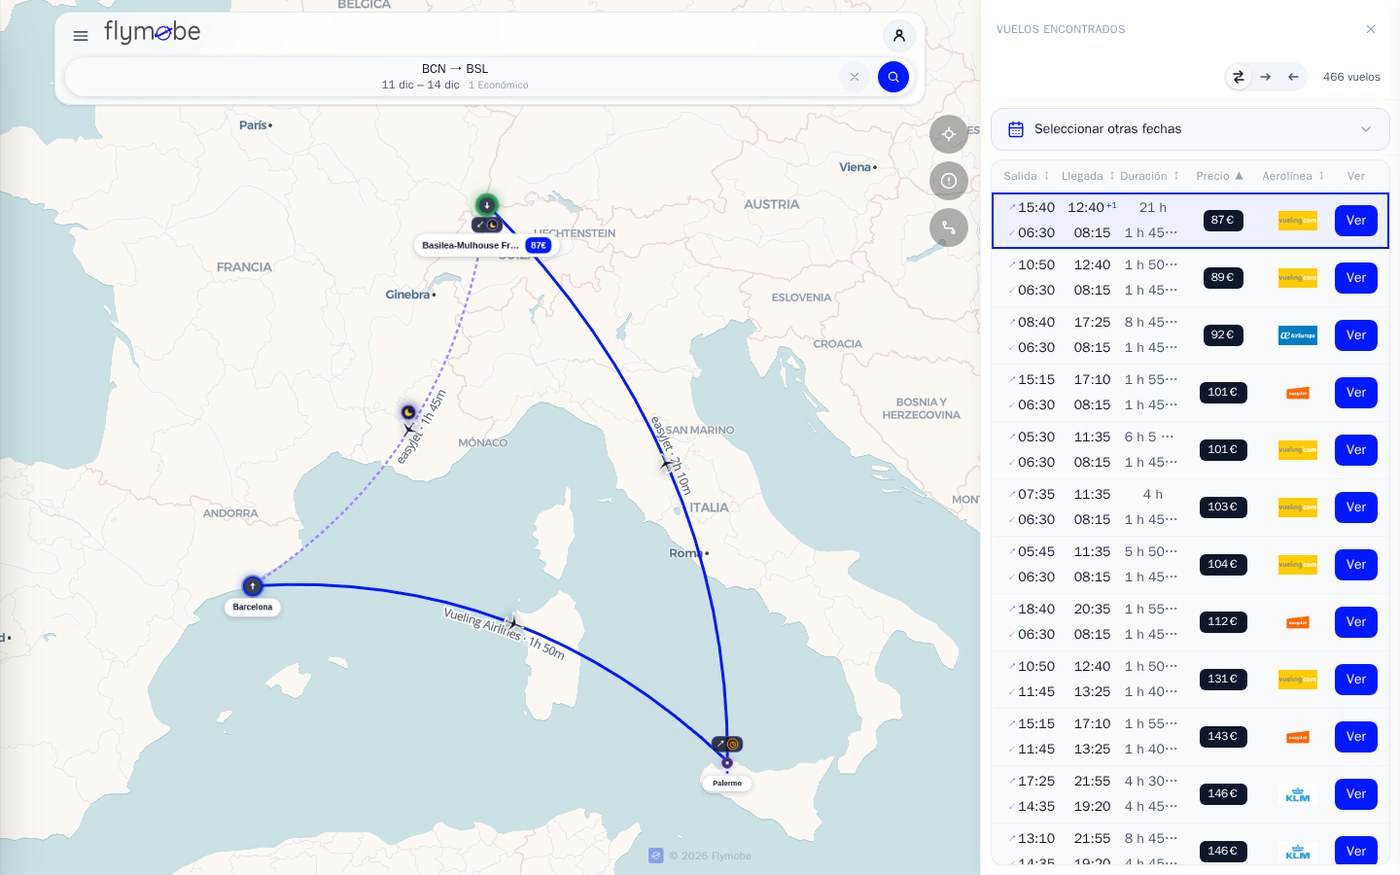Open the hamburger menu next to flymobe
The width and height of the screenshot is (1400, 875).
(x=81, y=36)
